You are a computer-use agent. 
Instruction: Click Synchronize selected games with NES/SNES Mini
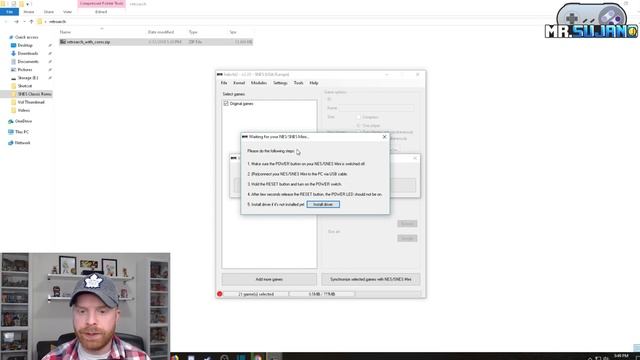point(371,279)
